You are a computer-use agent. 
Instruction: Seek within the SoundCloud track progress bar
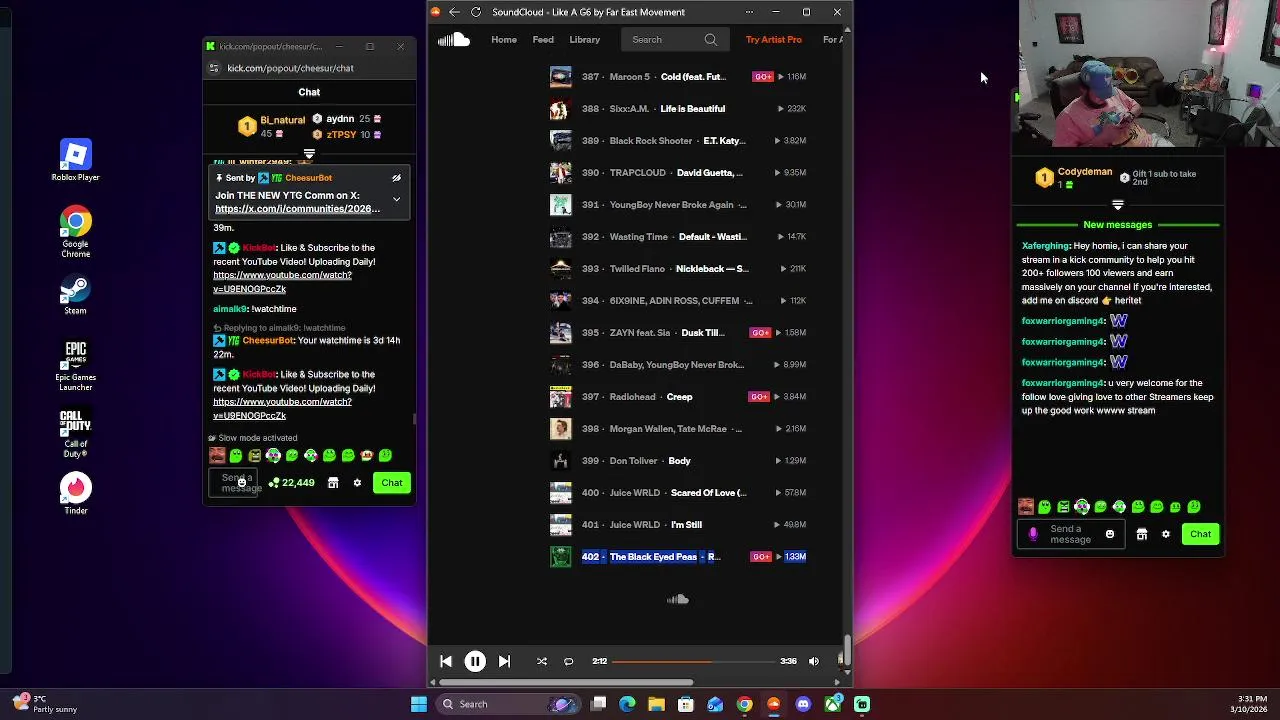tap(693, 661)
